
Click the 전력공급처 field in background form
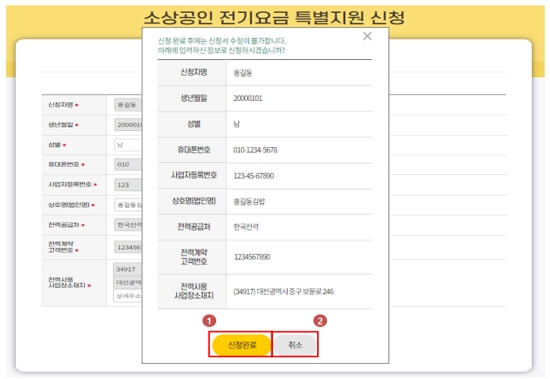pos(128,225)
